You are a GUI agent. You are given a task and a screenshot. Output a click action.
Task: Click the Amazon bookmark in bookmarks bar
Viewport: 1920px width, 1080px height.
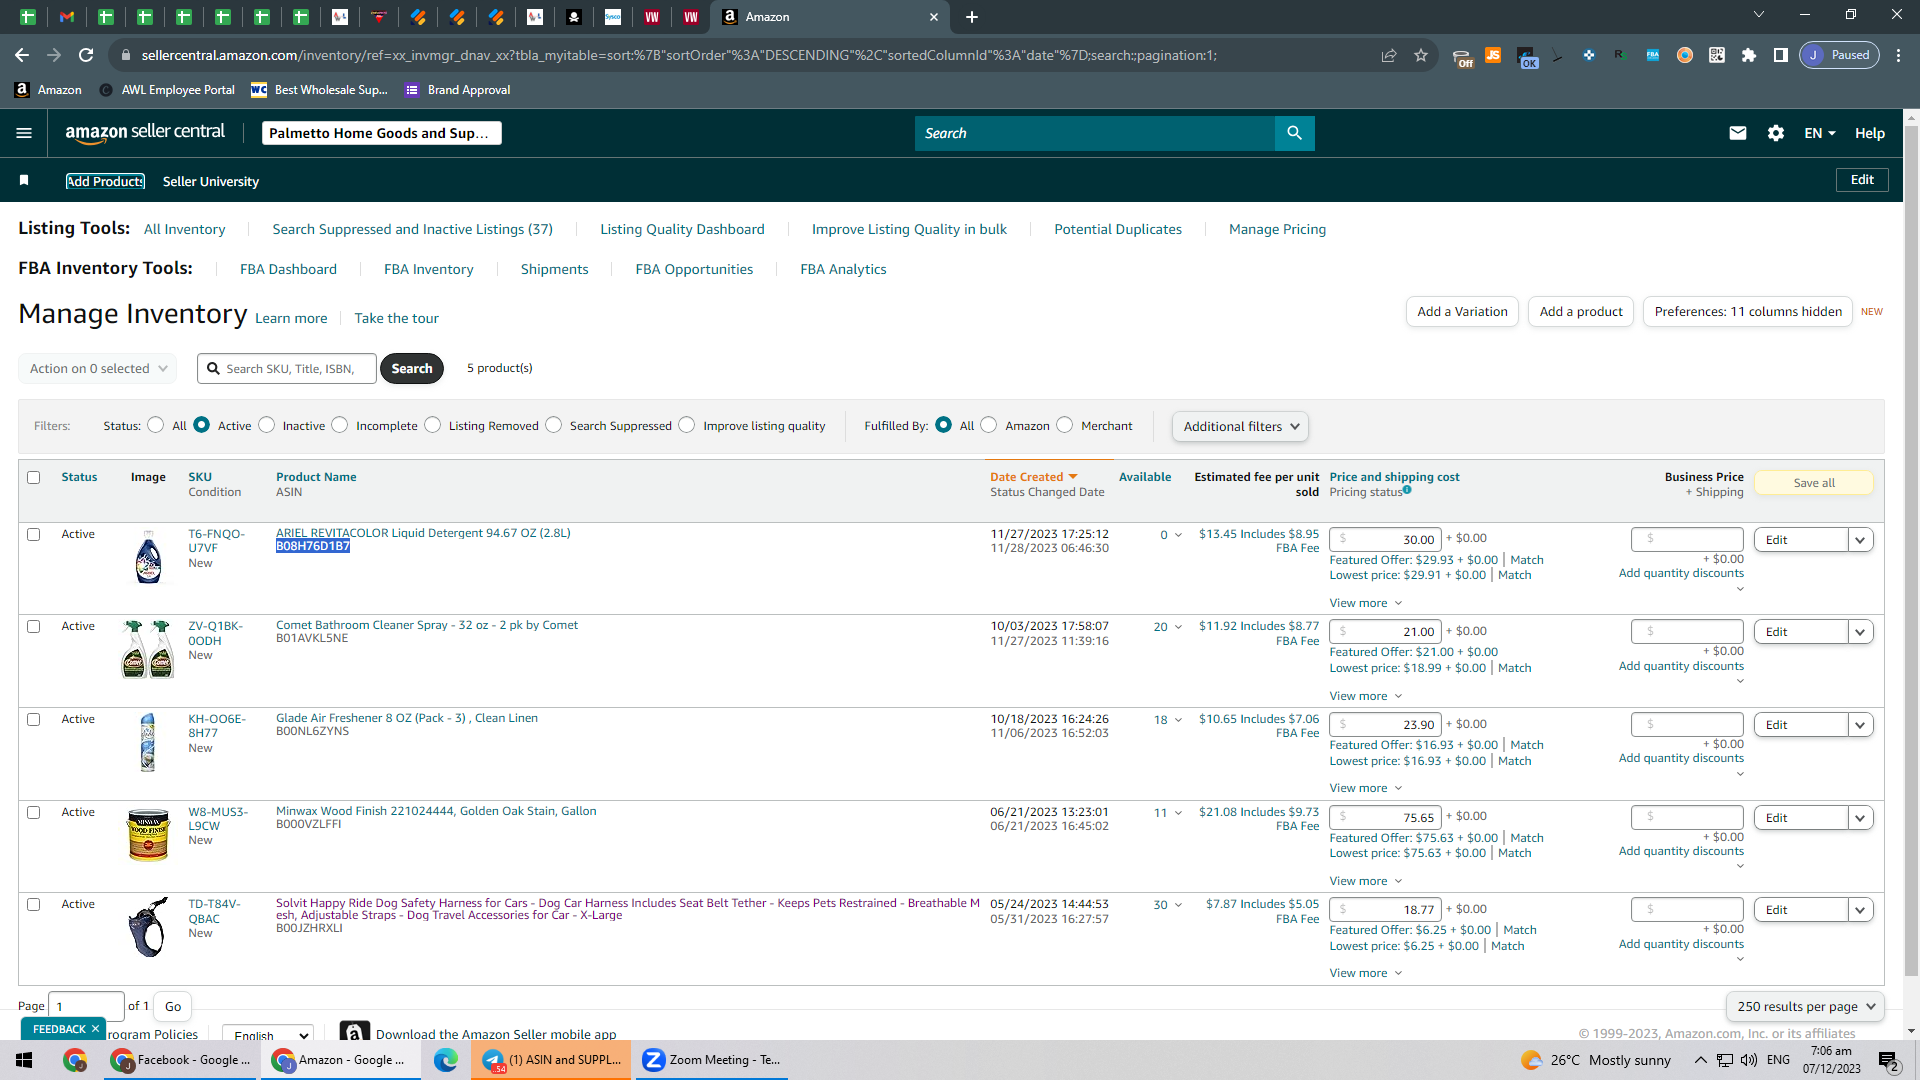tap(49, 90)
